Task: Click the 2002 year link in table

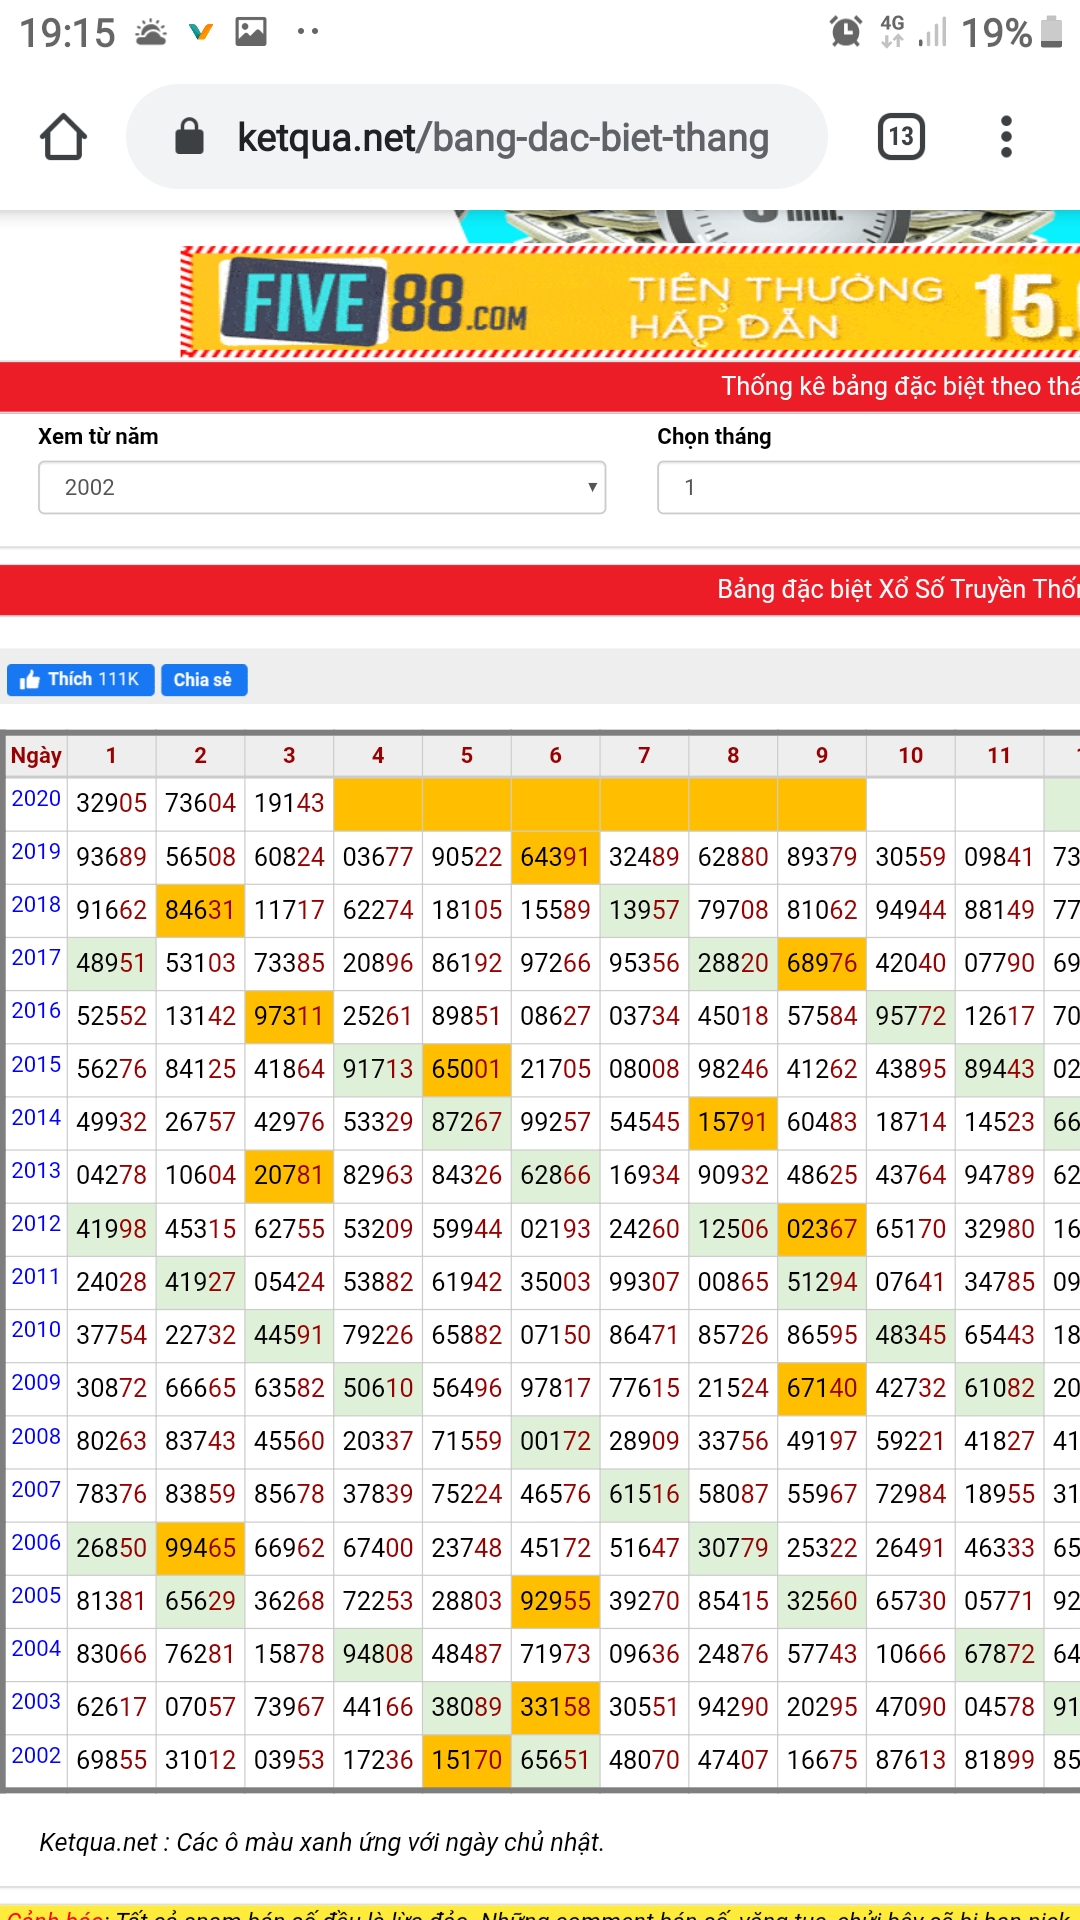Action: click(36, 1756)
